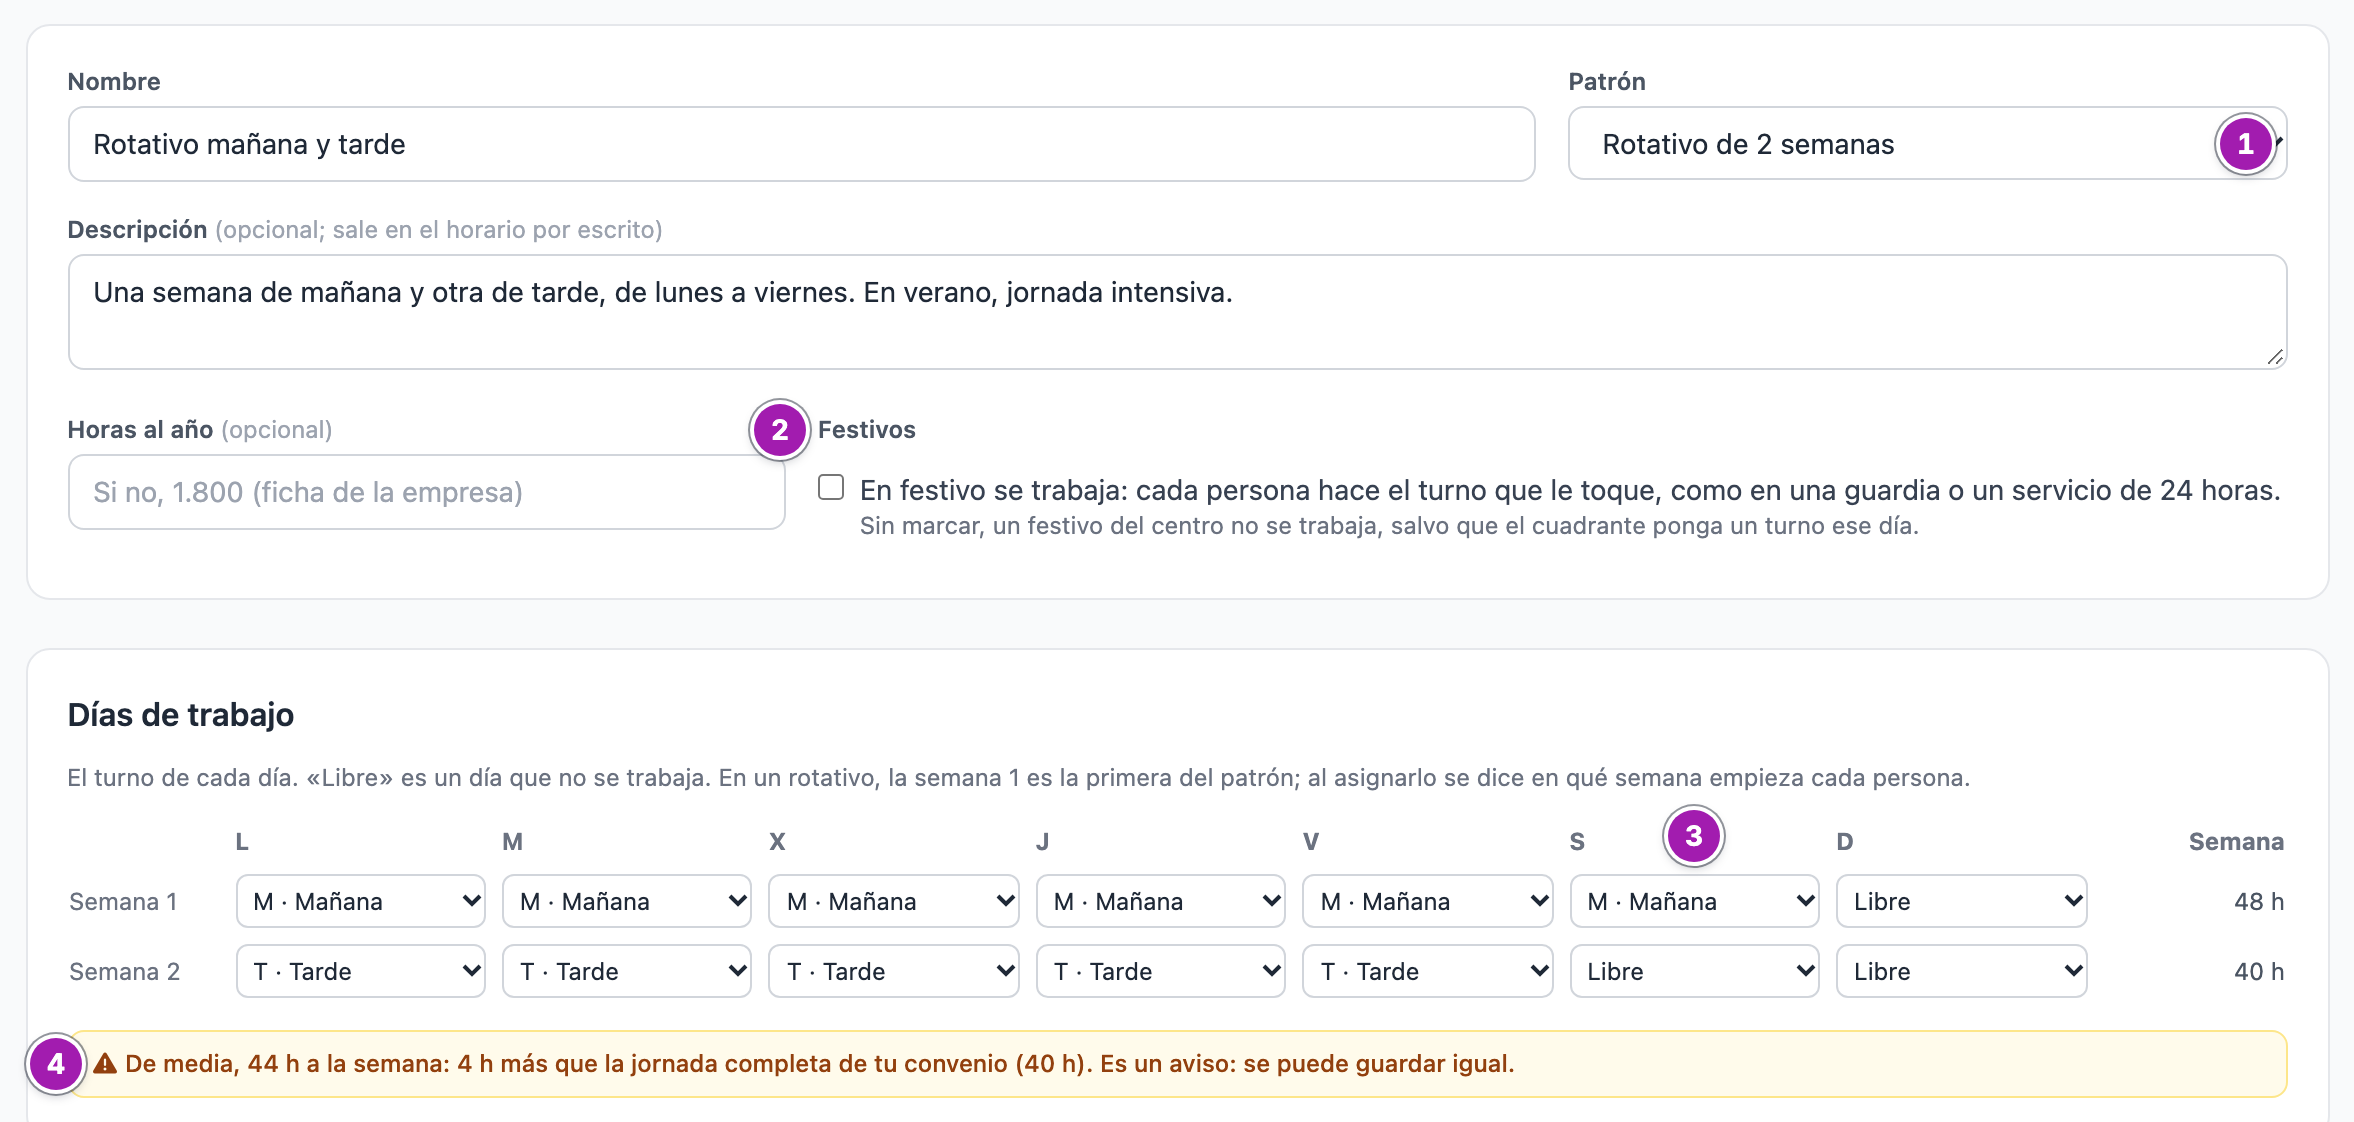Open Semana 1 Saturday (S) shift dropdown

1695,901
